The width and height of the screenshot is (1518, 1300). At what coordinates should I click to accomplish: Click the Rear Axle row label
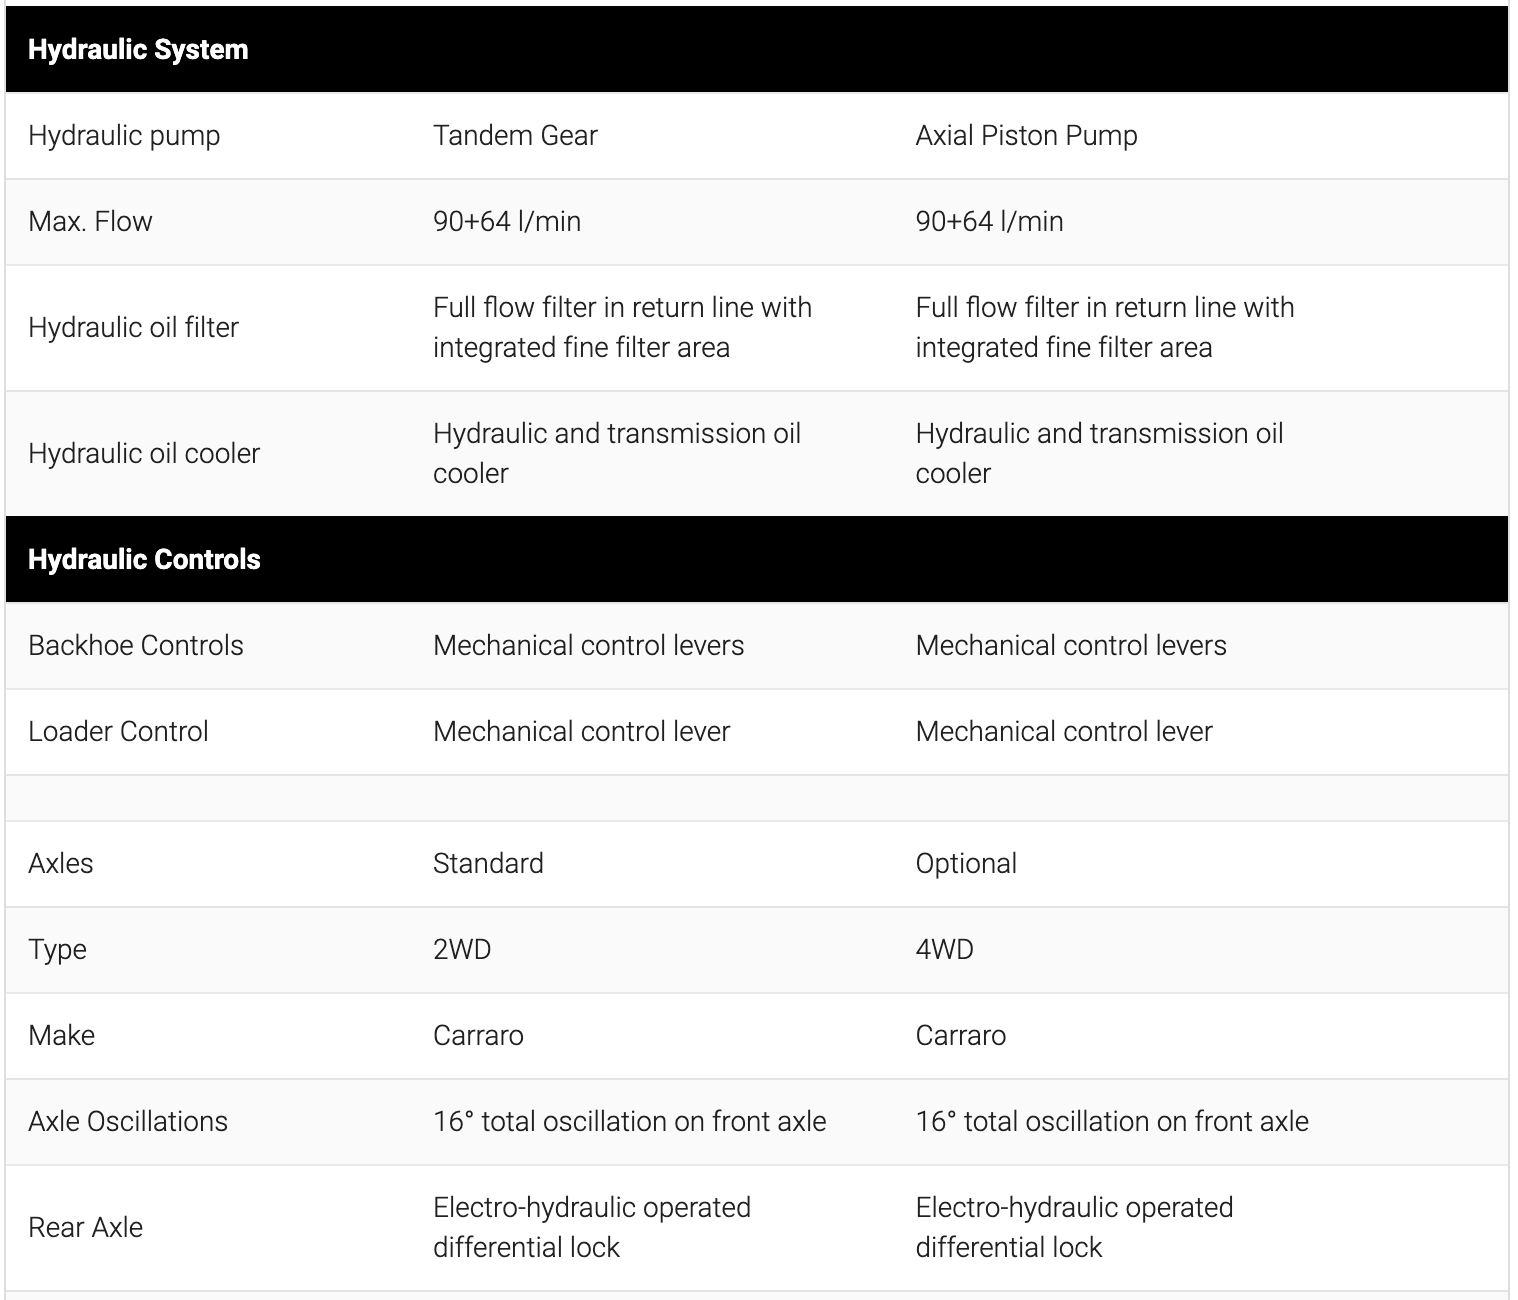tap(85, 1228)
